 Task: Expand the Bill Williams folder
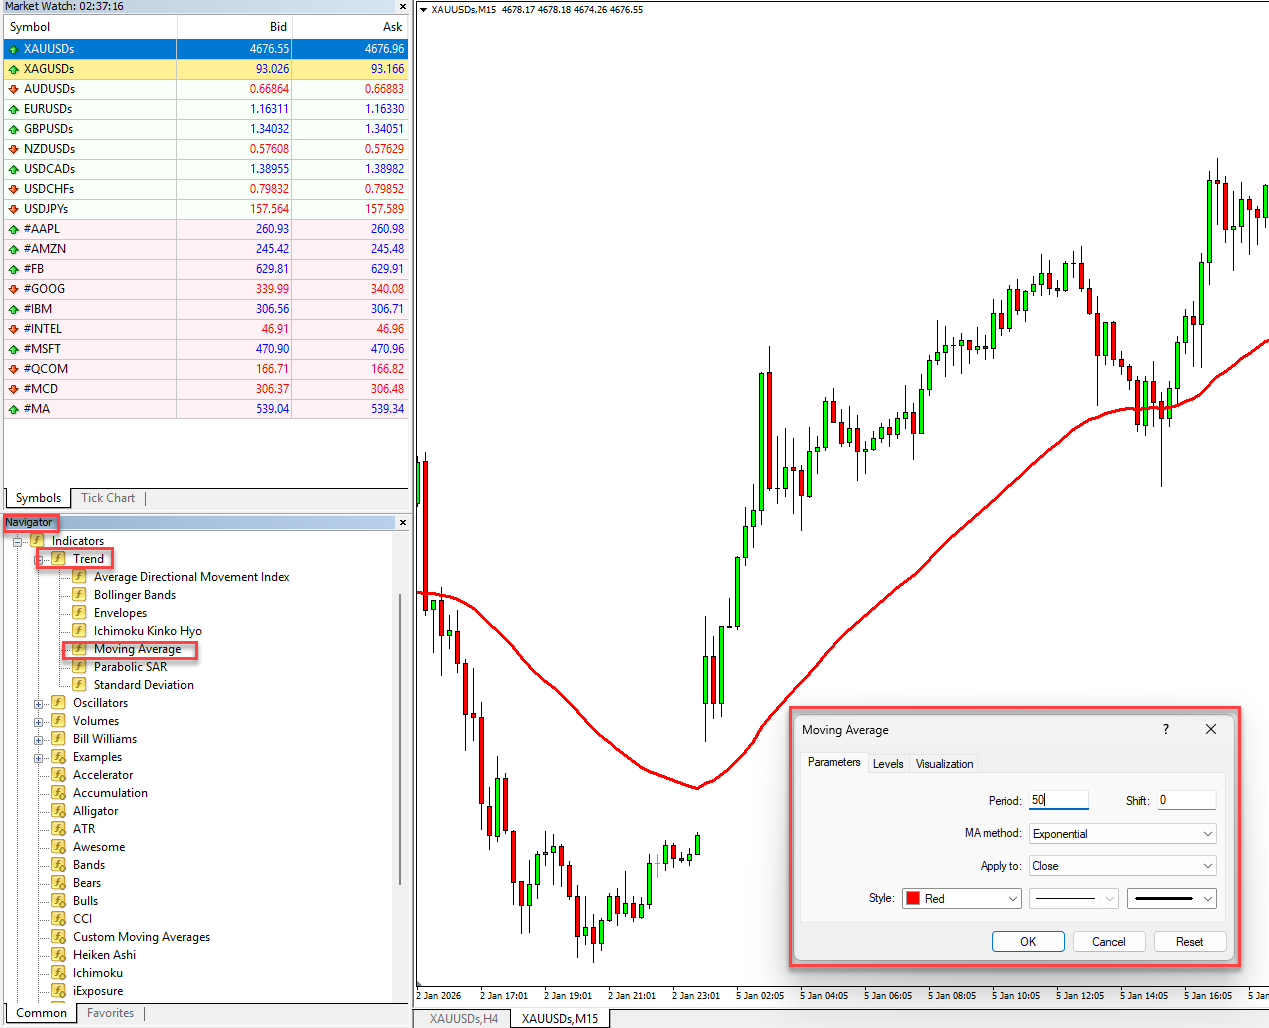39,740
